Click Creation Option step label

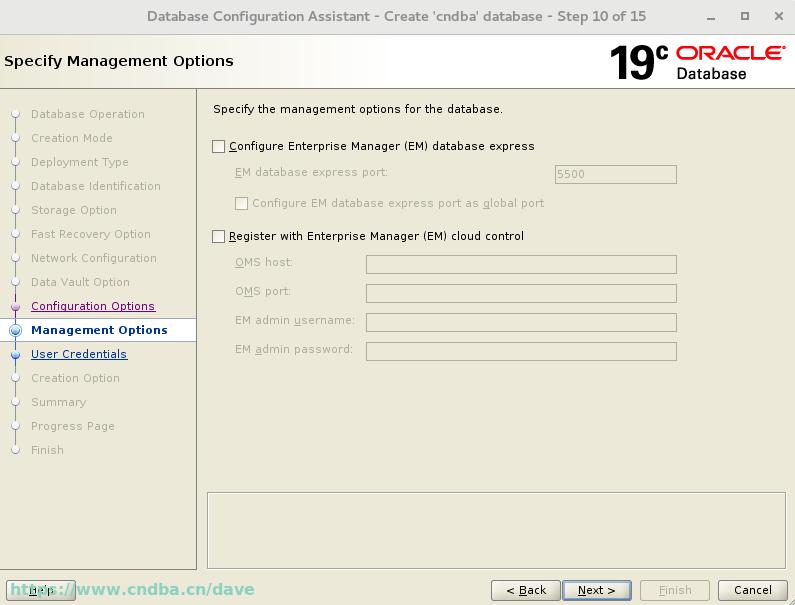76,378
